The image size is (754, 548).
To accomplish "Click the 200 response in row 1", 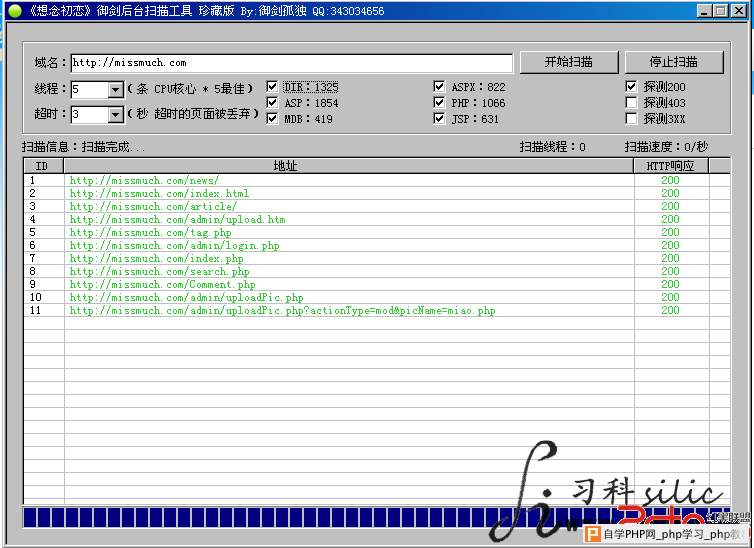I will (670, 180).
